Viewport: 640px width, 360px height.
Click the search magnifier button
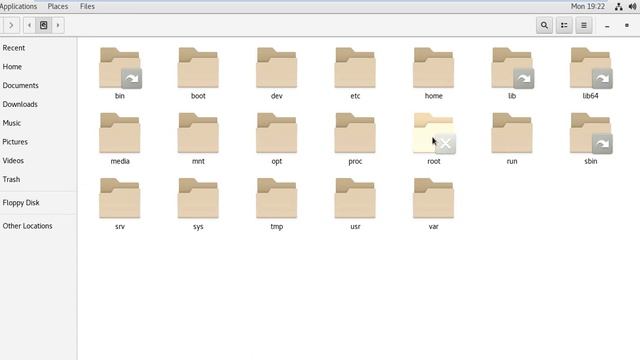click(544, 25)
